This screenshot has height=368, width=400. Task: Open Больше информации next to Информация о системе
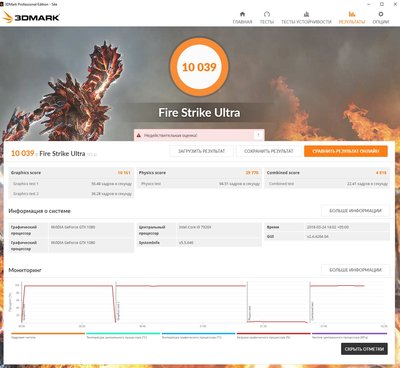tap(355, 211)
